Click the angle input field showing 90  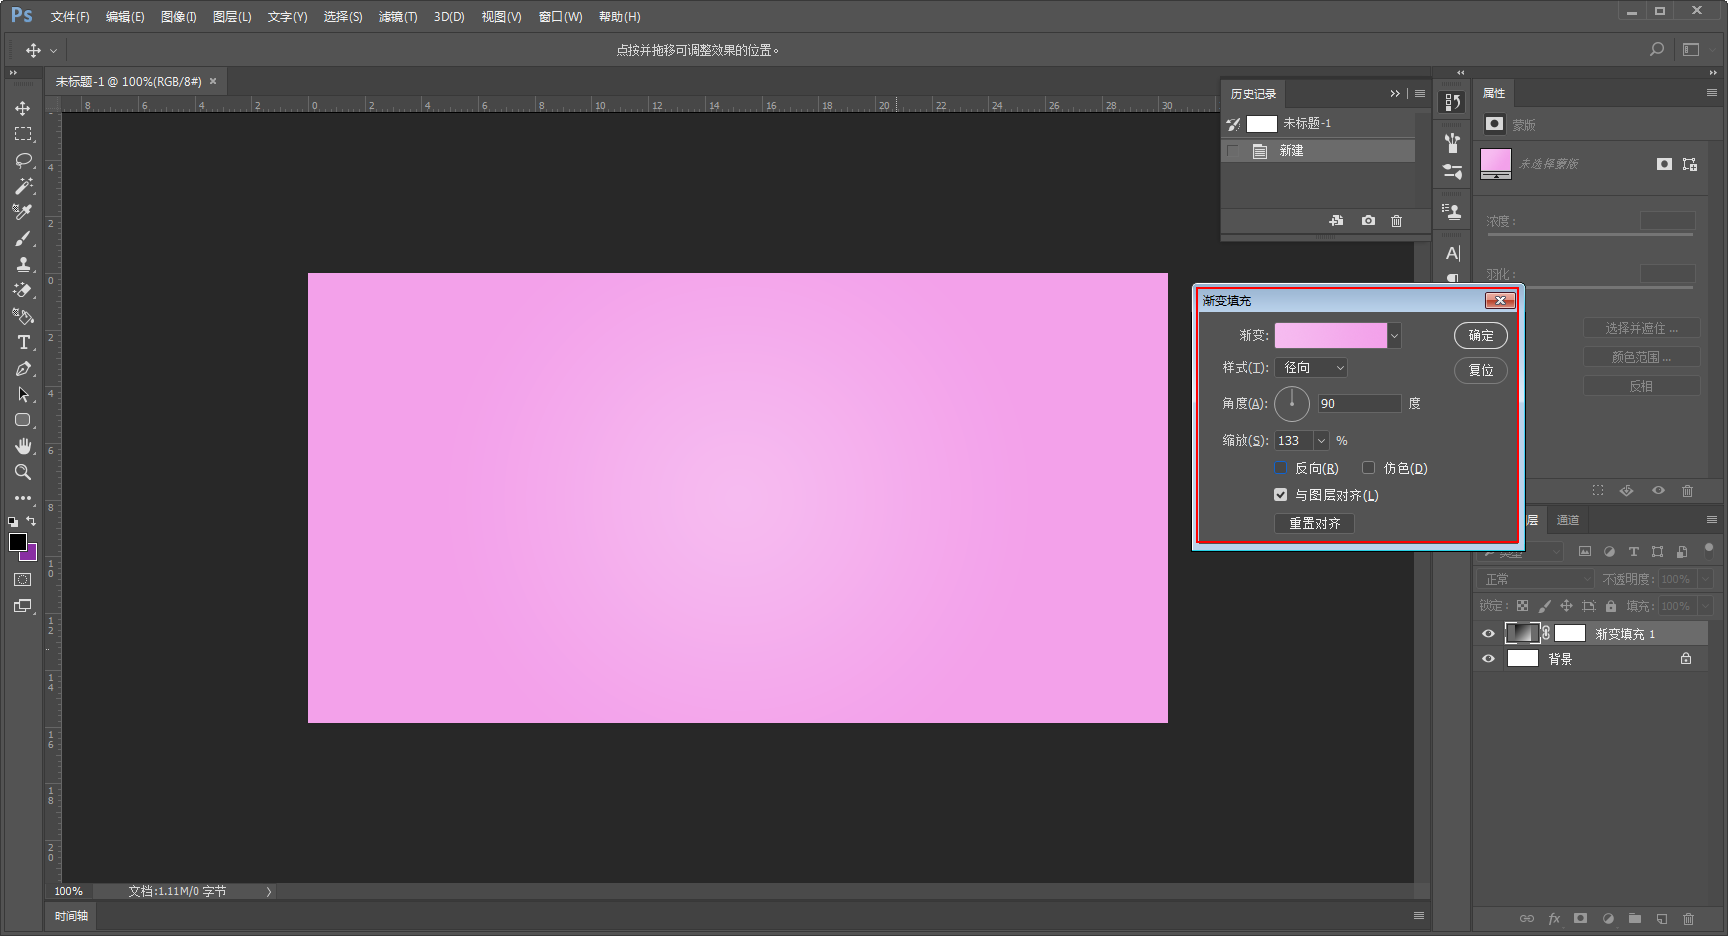pos(1359,404)
